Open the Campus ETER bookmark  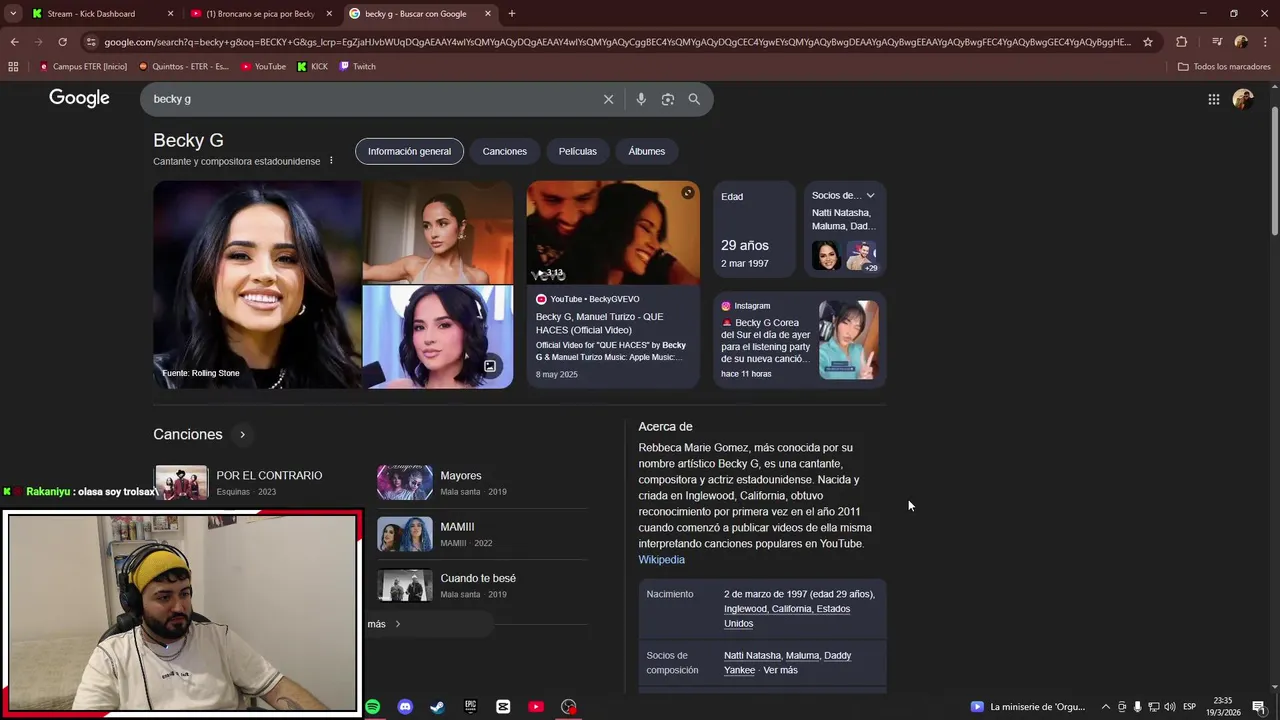tap(83, 67)
